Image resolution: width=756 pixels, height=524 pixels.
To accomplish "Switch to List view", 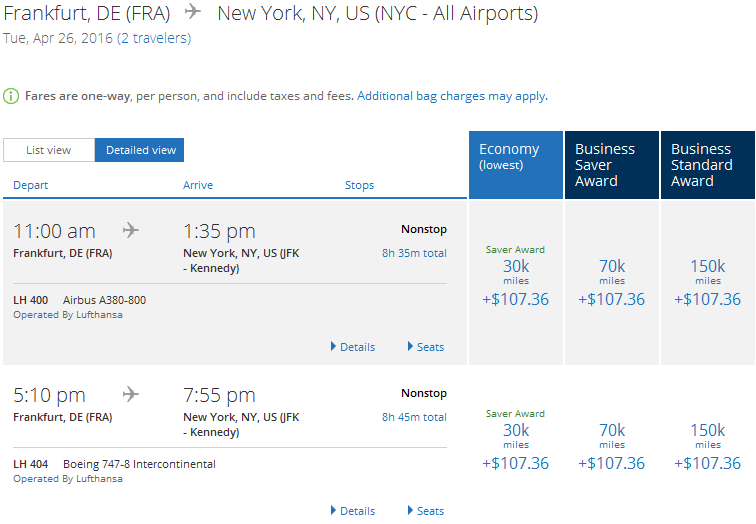I will (48, 150).
